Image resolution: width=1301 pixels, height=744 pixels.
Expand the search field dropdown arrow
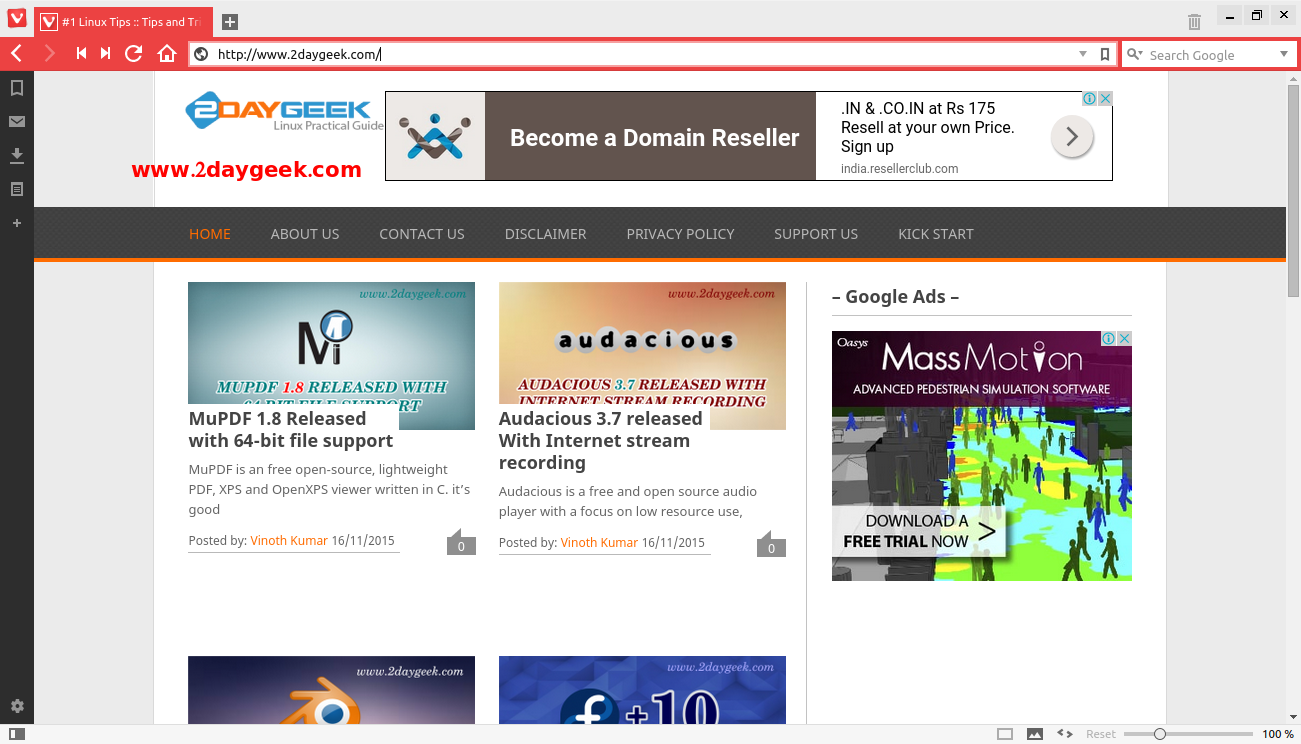(1284, 55)
